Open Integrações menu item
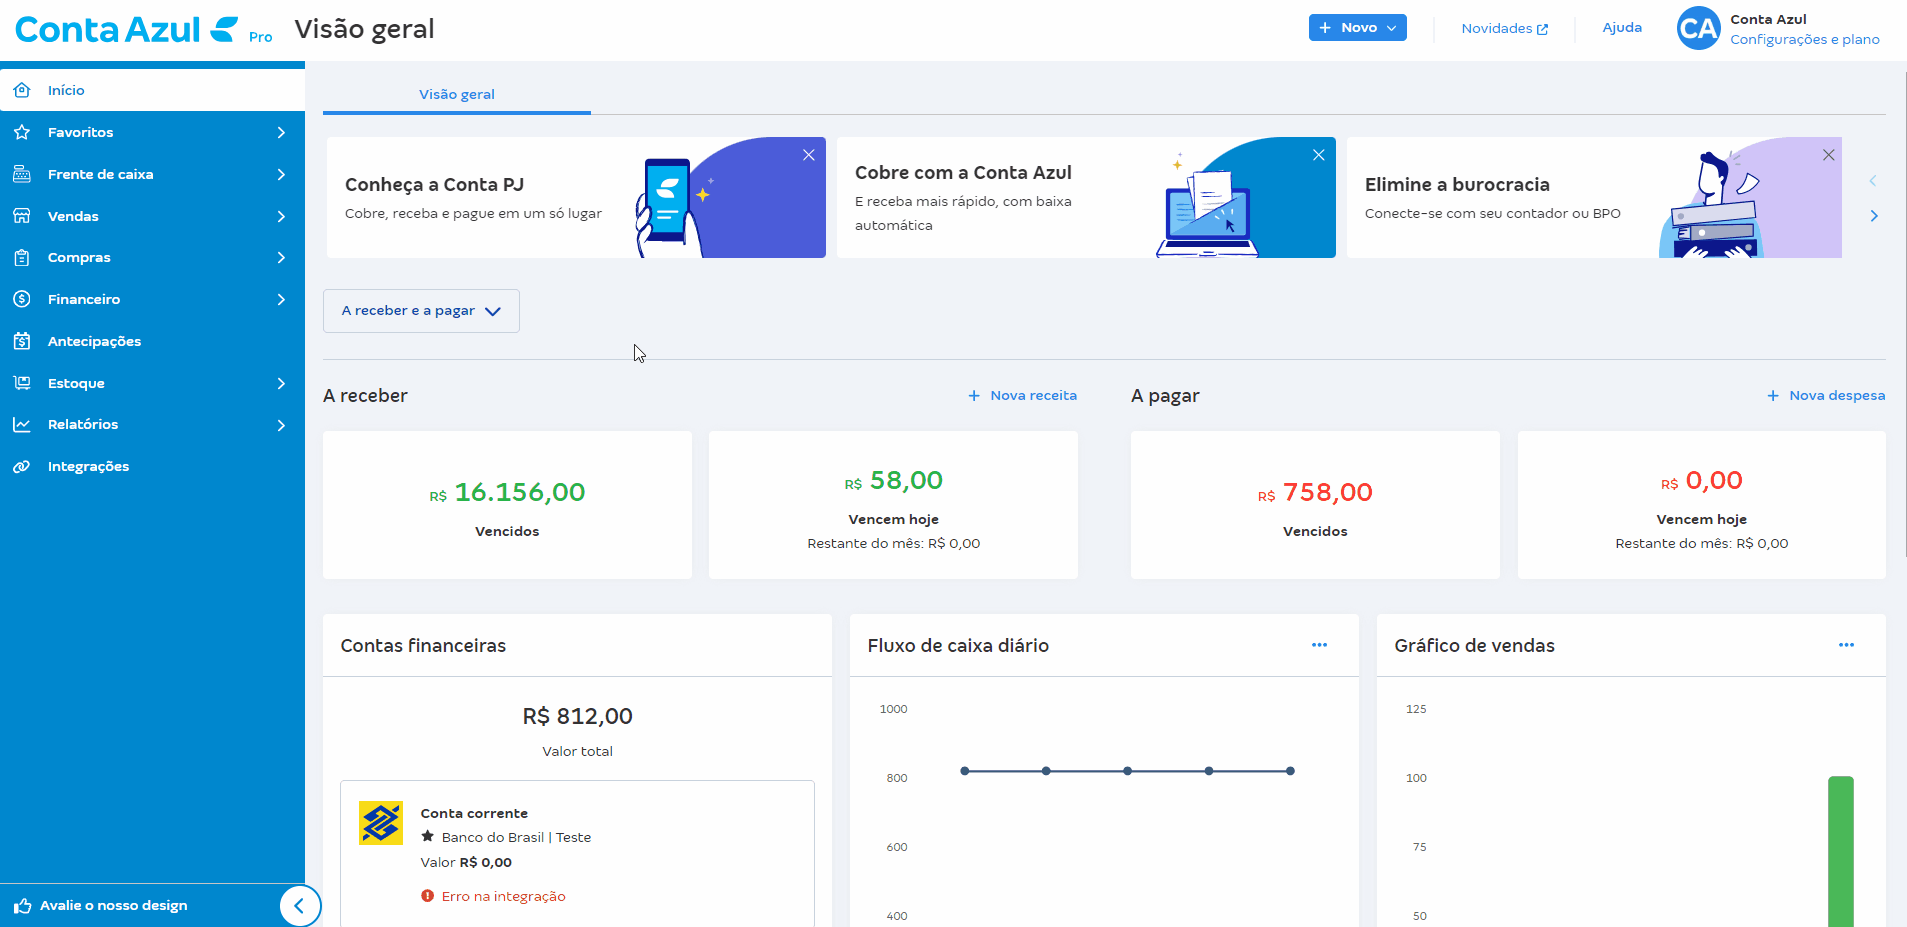The image size is (1907, 927). (152, 466)
